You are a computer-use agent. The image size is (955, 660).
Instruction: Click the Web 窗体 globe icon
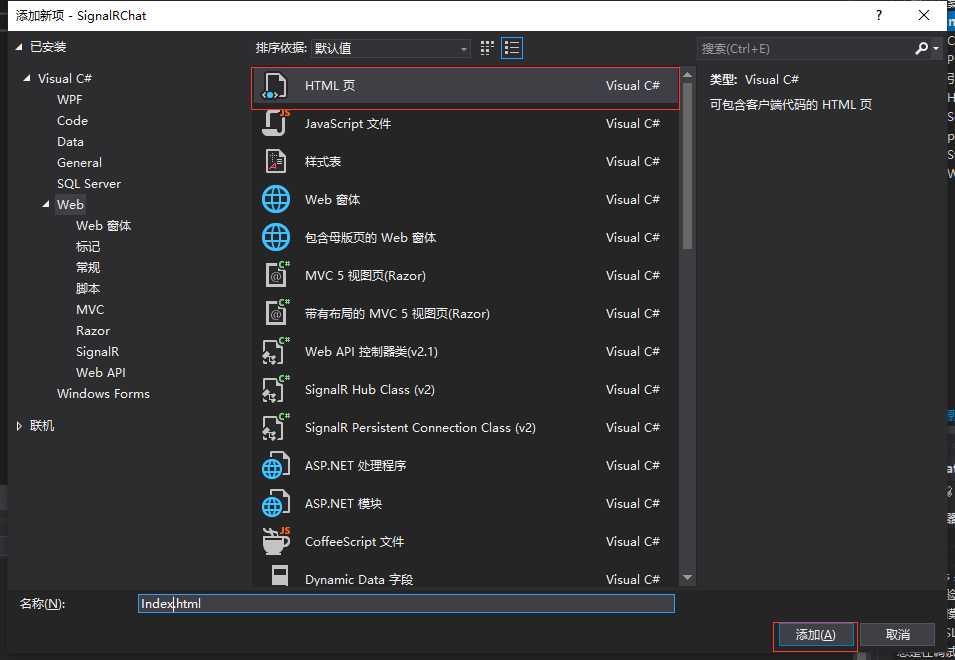276,200
